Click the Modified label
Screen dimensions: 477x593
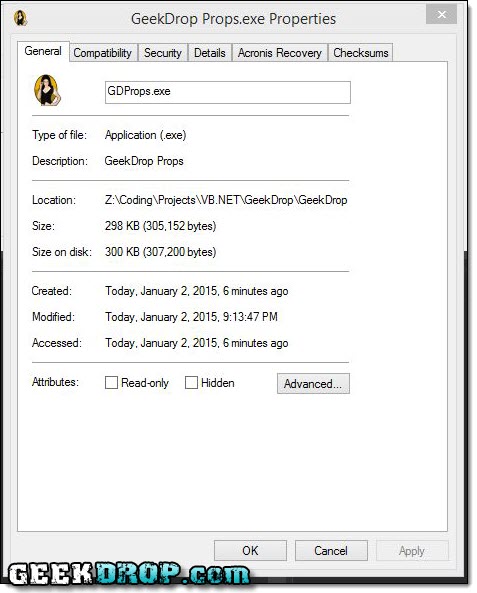(x=53, y=317)
